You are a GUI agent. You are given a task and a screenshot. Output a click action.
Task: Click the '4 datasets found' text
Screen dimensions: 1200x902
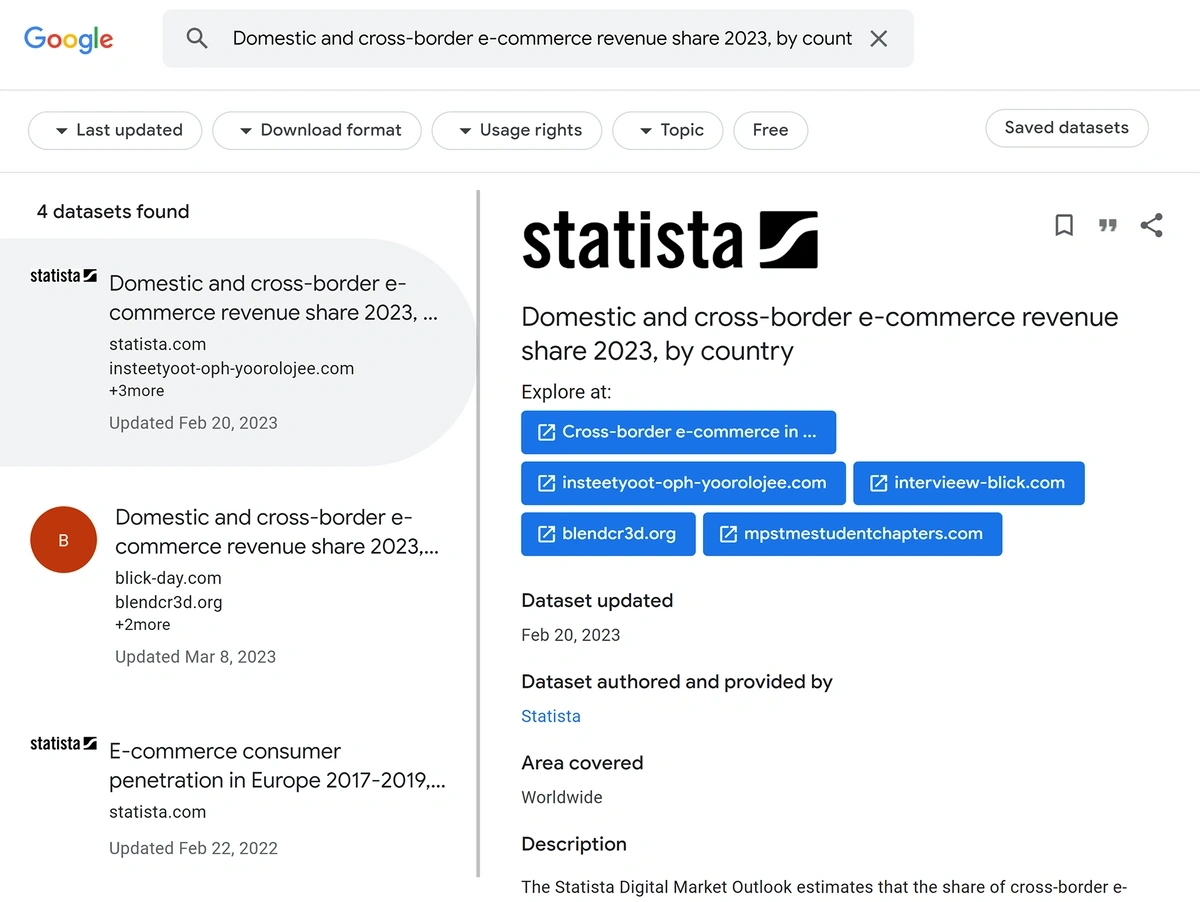(113, 211)
